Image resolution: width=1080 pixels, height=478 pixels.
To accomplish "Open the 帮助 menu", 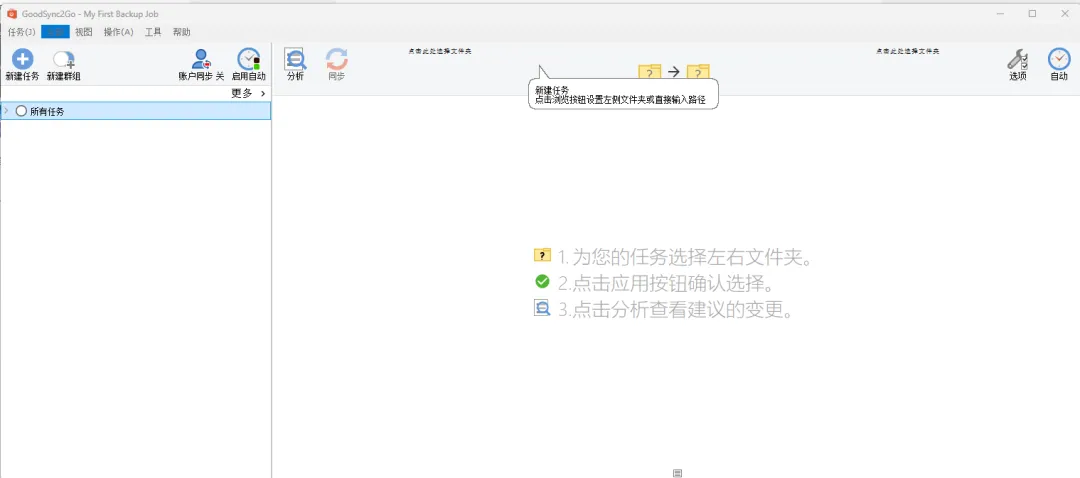I will coord(182,32).
